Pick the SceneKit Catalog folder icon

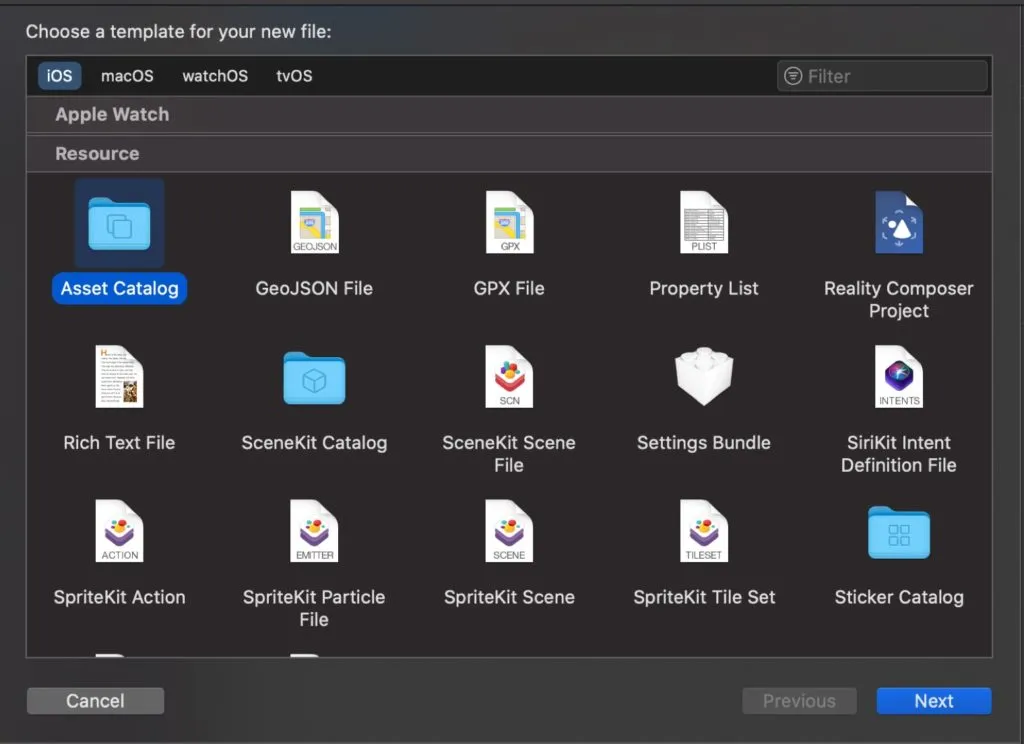pyautogui.click(x=314, y=377)
